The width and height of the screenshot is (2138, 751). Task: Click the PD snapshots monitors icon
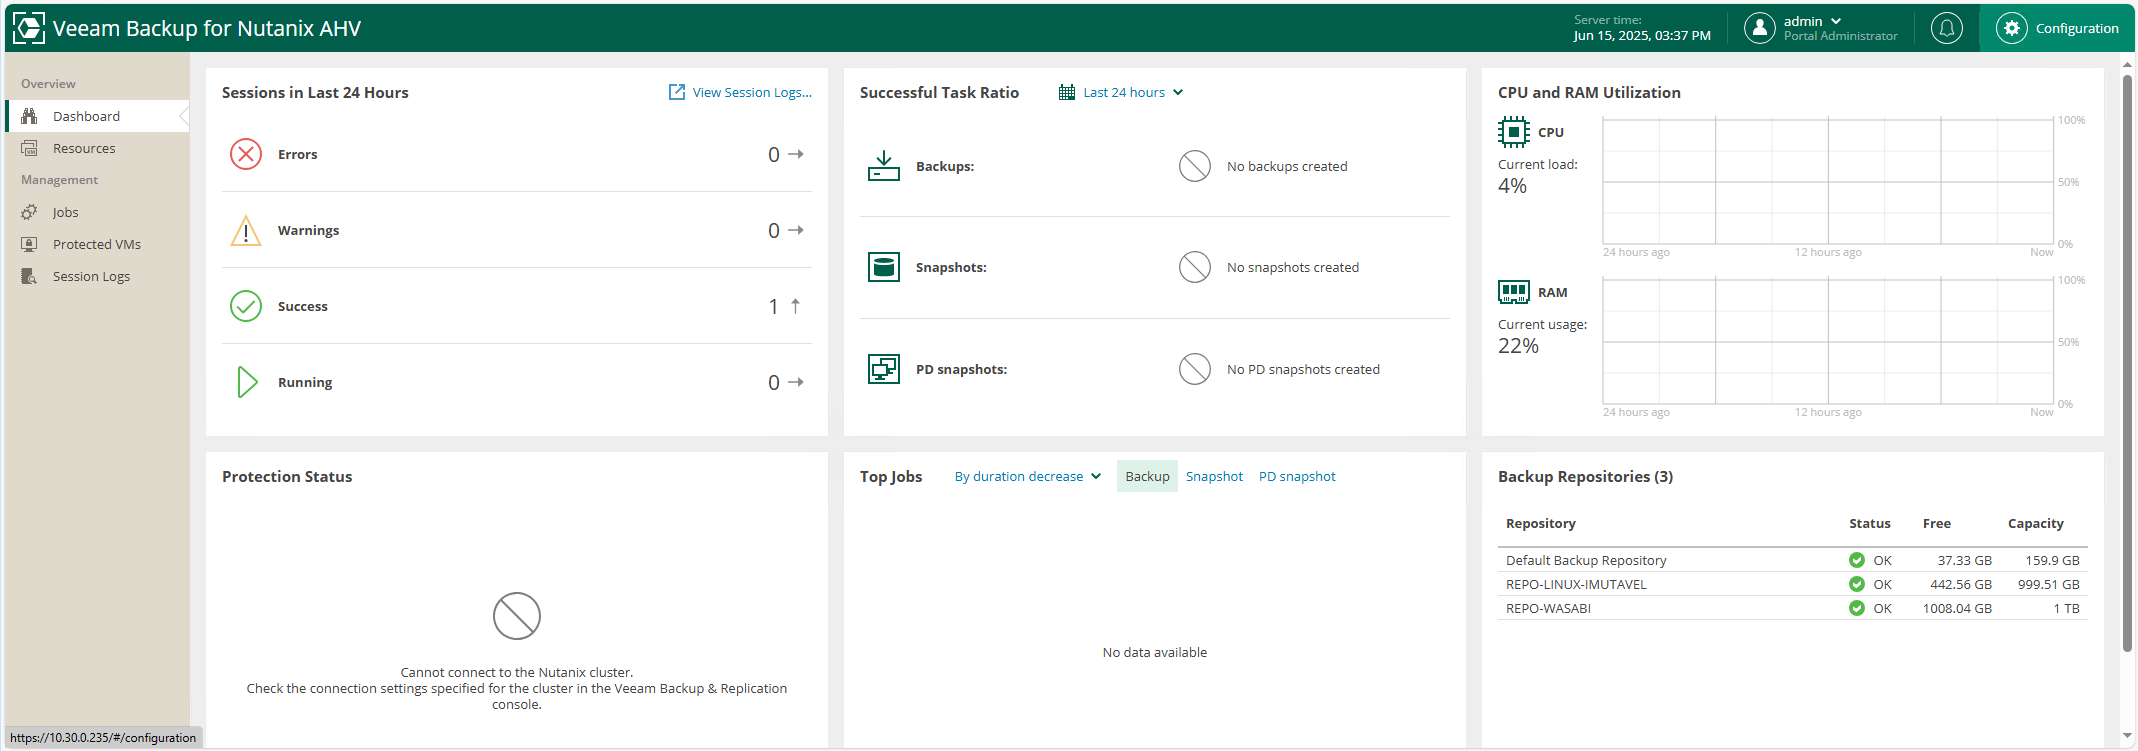tap(884, 369)
